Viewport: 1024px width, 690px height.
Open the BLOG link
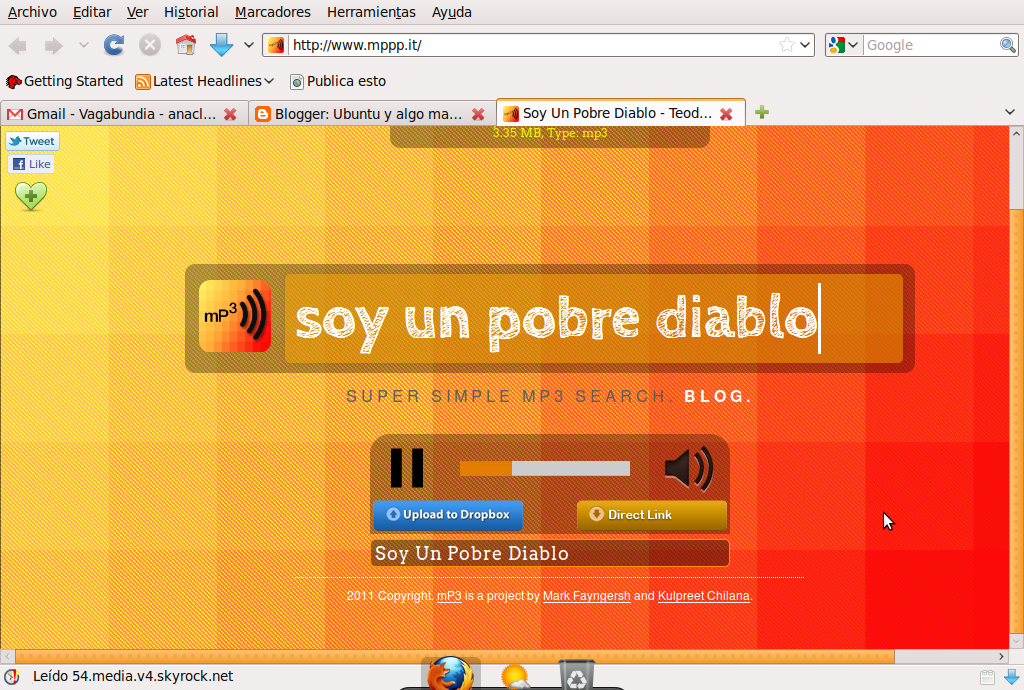(718, 396)
